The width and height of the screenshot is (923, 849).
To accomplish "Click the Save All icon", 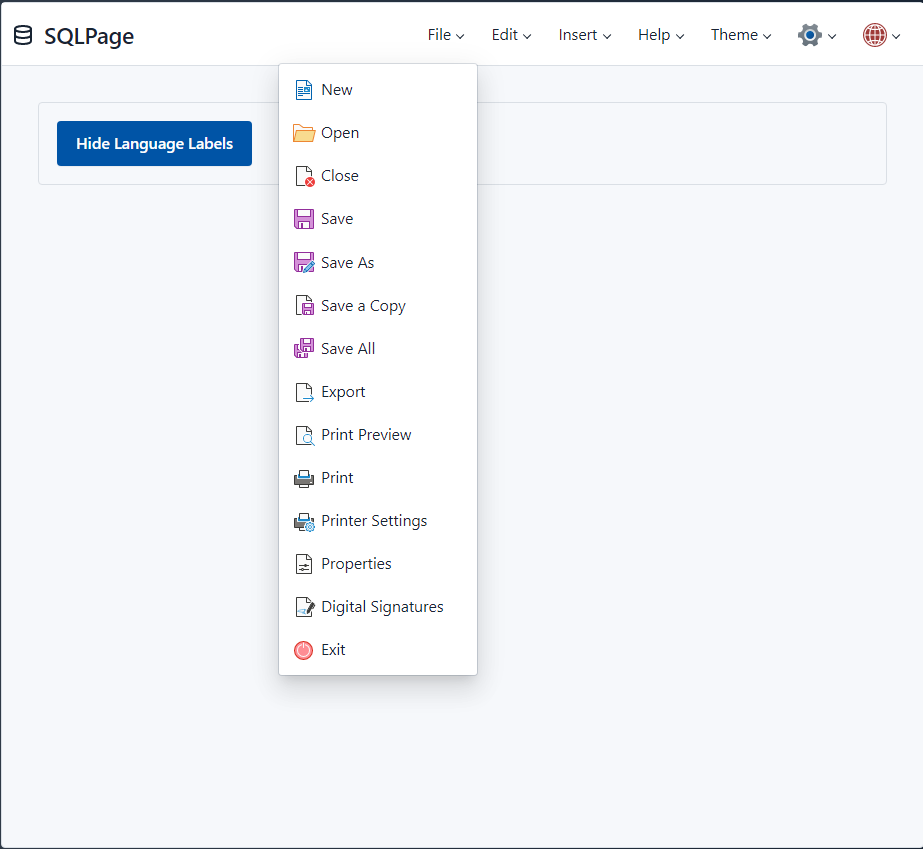I will 304,349.
